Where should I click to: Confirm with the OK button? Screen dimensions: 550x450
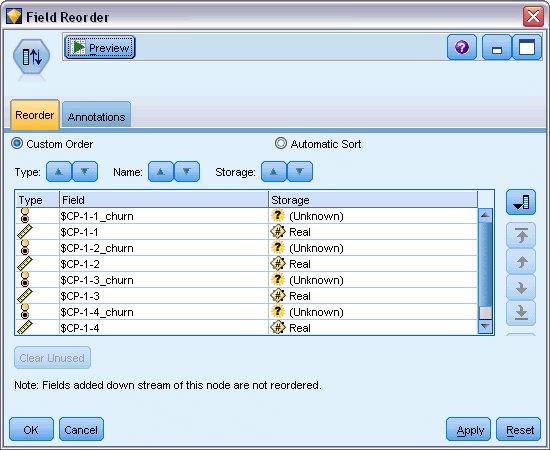coord(31,429)
